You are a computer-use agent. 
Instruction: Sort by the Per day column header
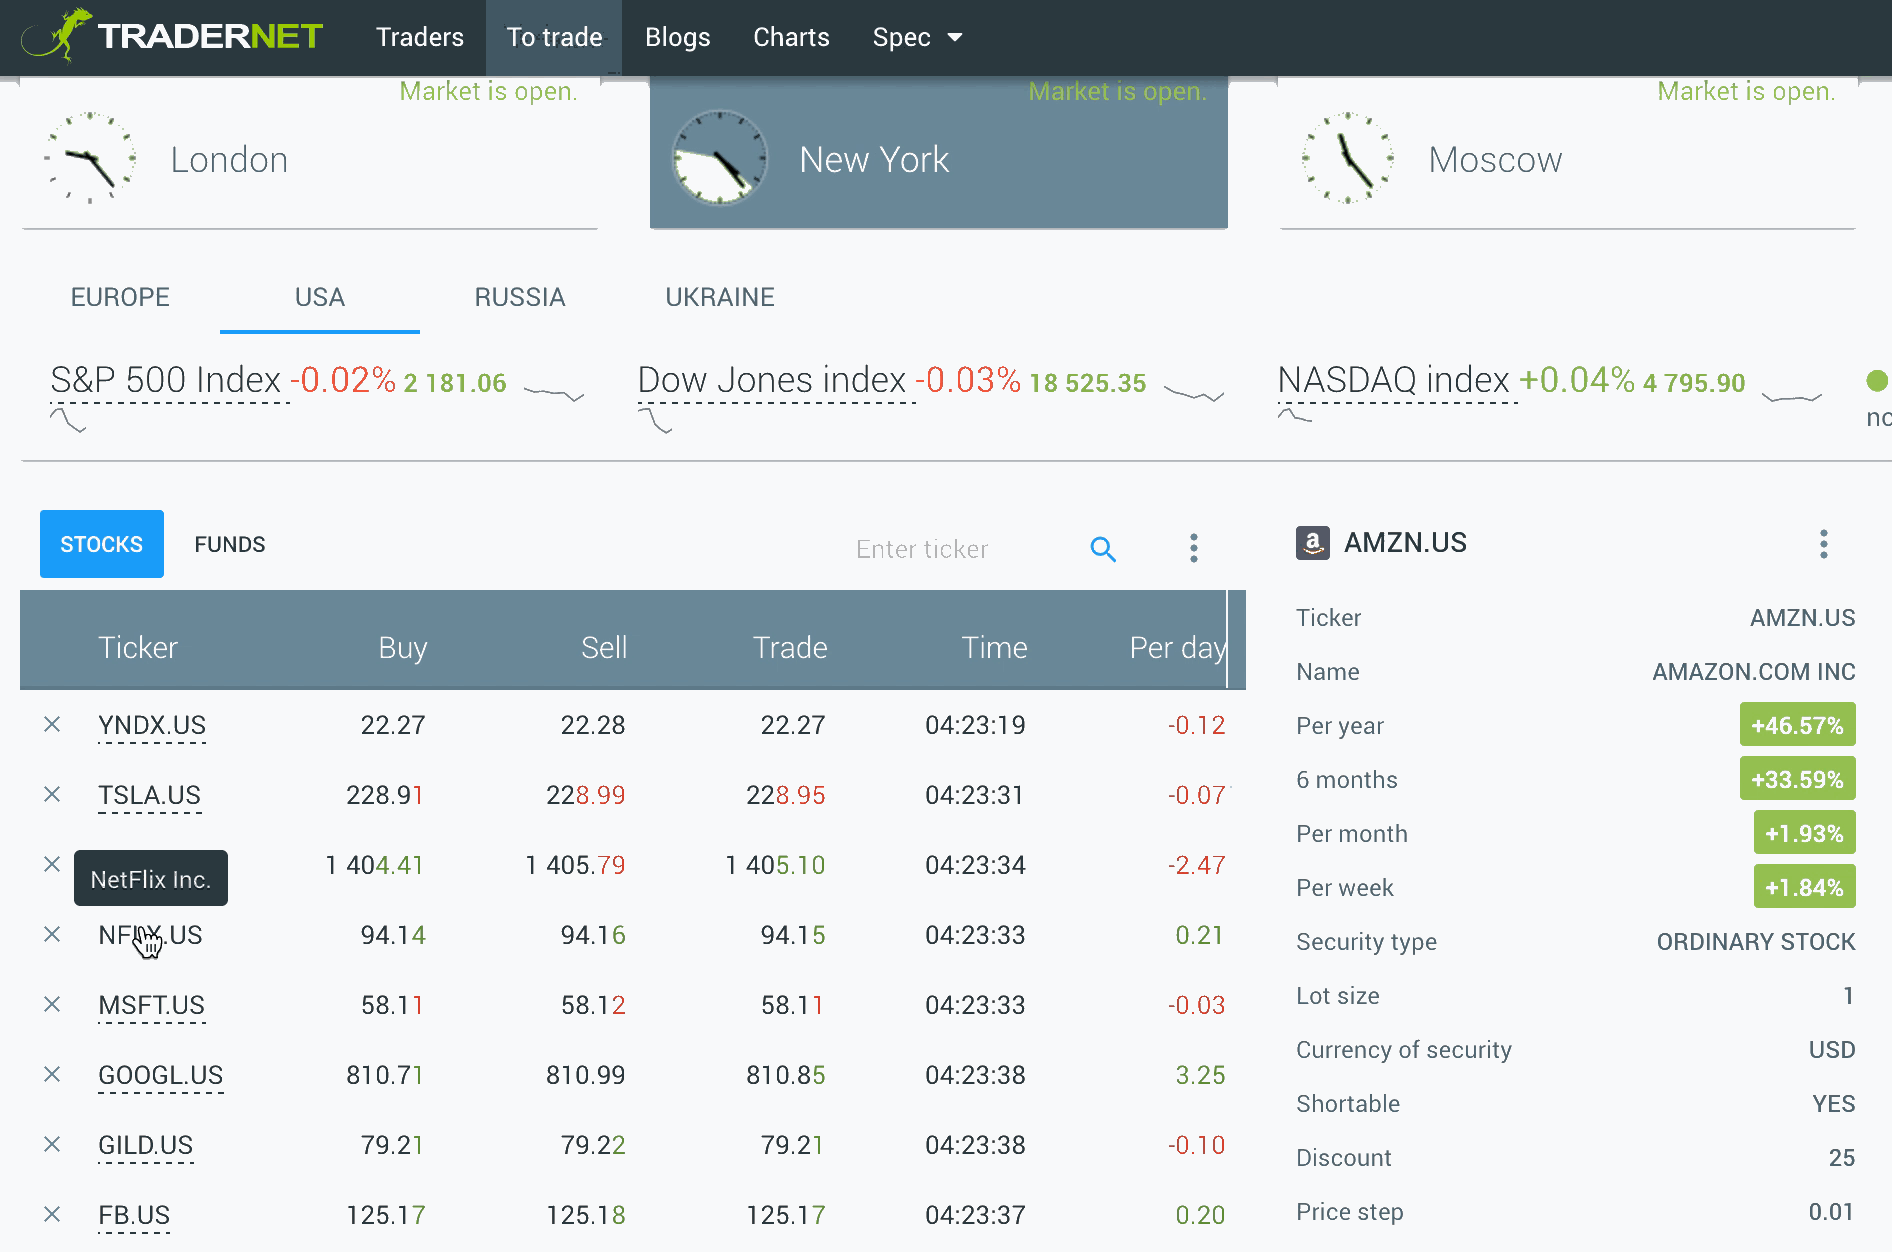click(x=1178, y=648)
